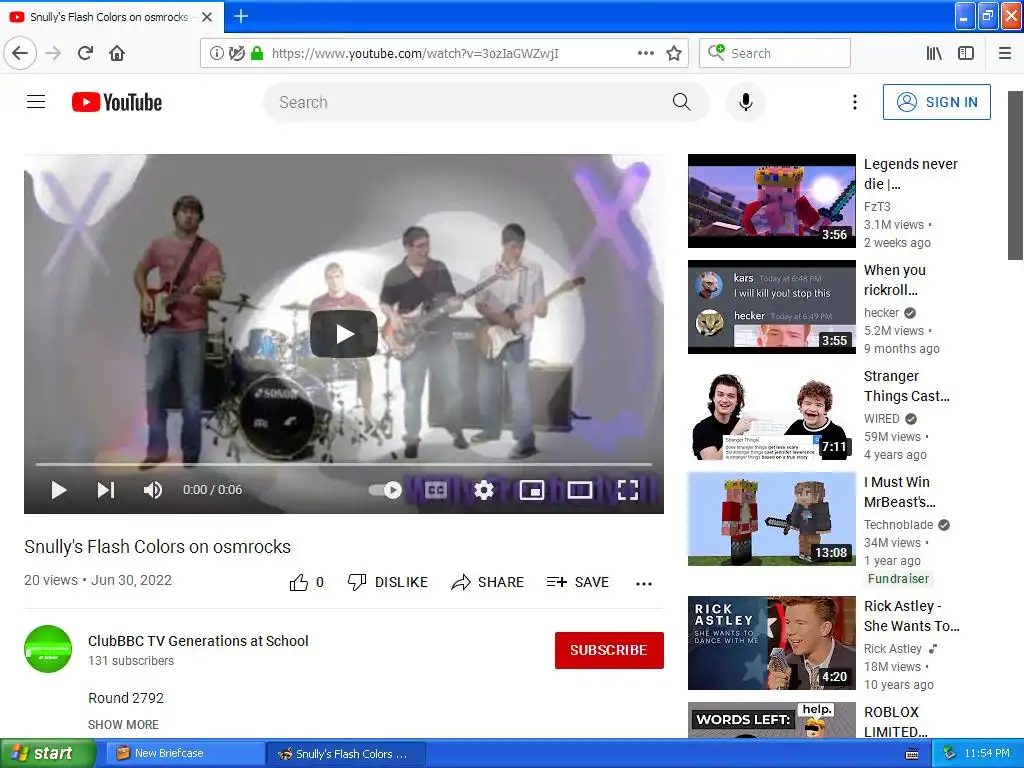Screen dimensions: 1024x768
Task: Open the Windows Start menu
Action: coord(48,754)
